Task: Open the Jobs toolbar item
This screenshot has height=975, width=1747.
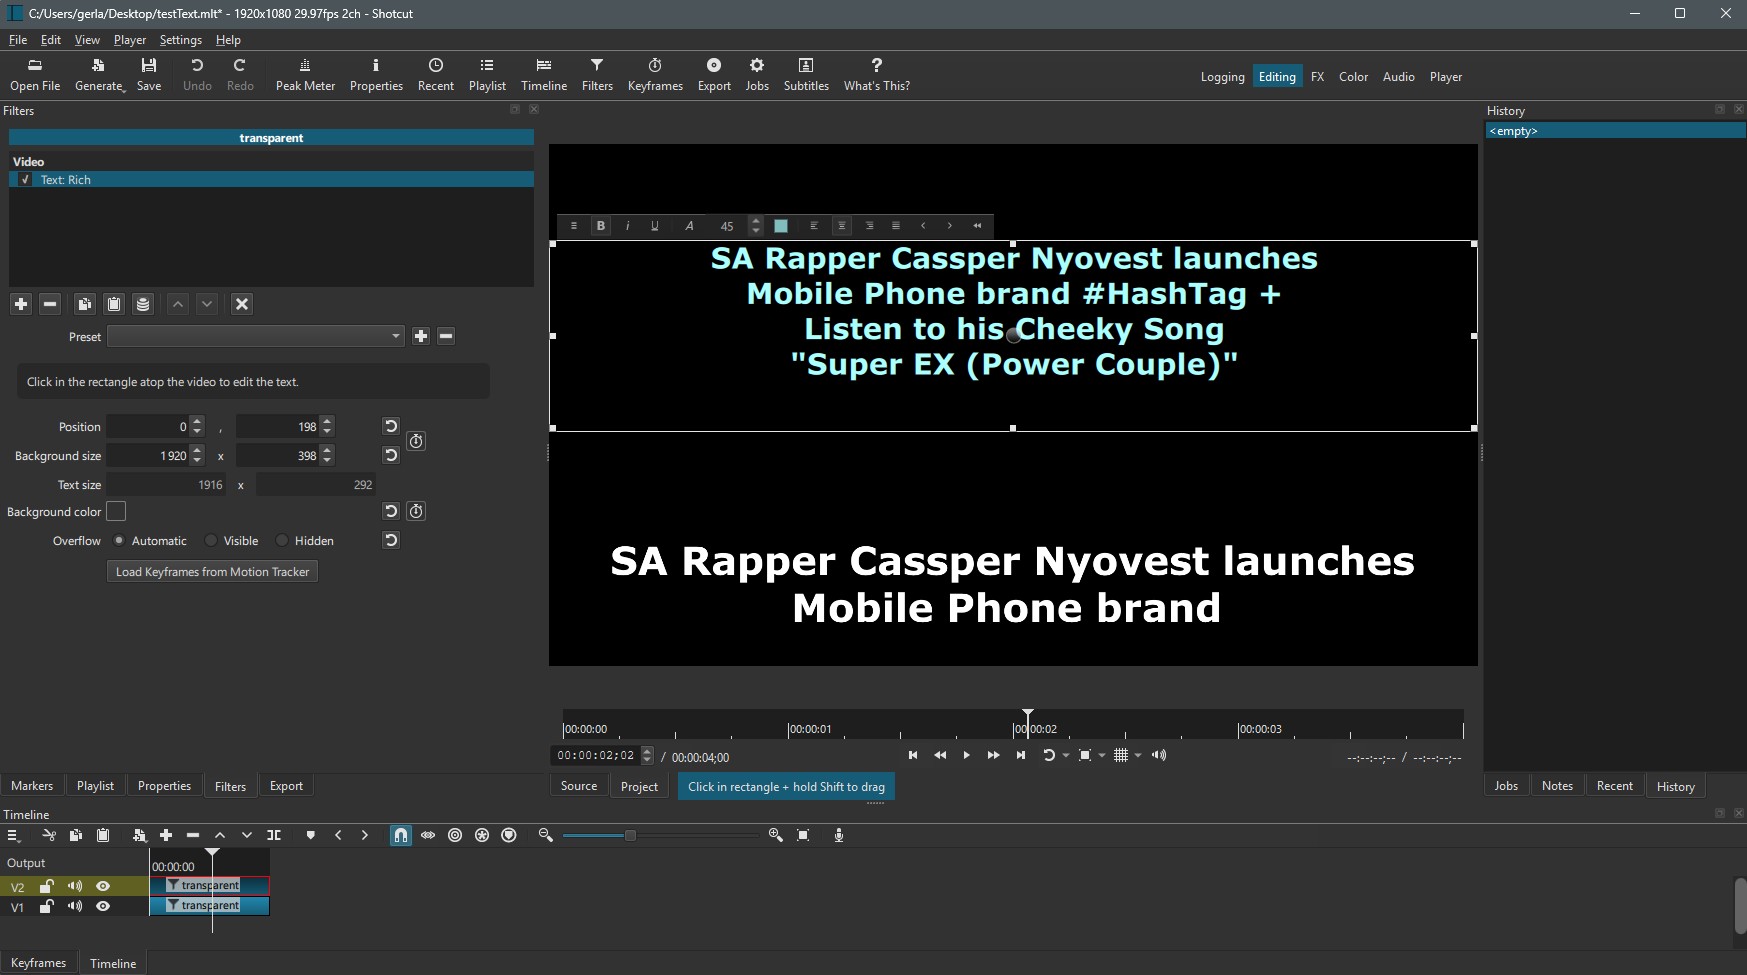Action: [x=757, y=75]
